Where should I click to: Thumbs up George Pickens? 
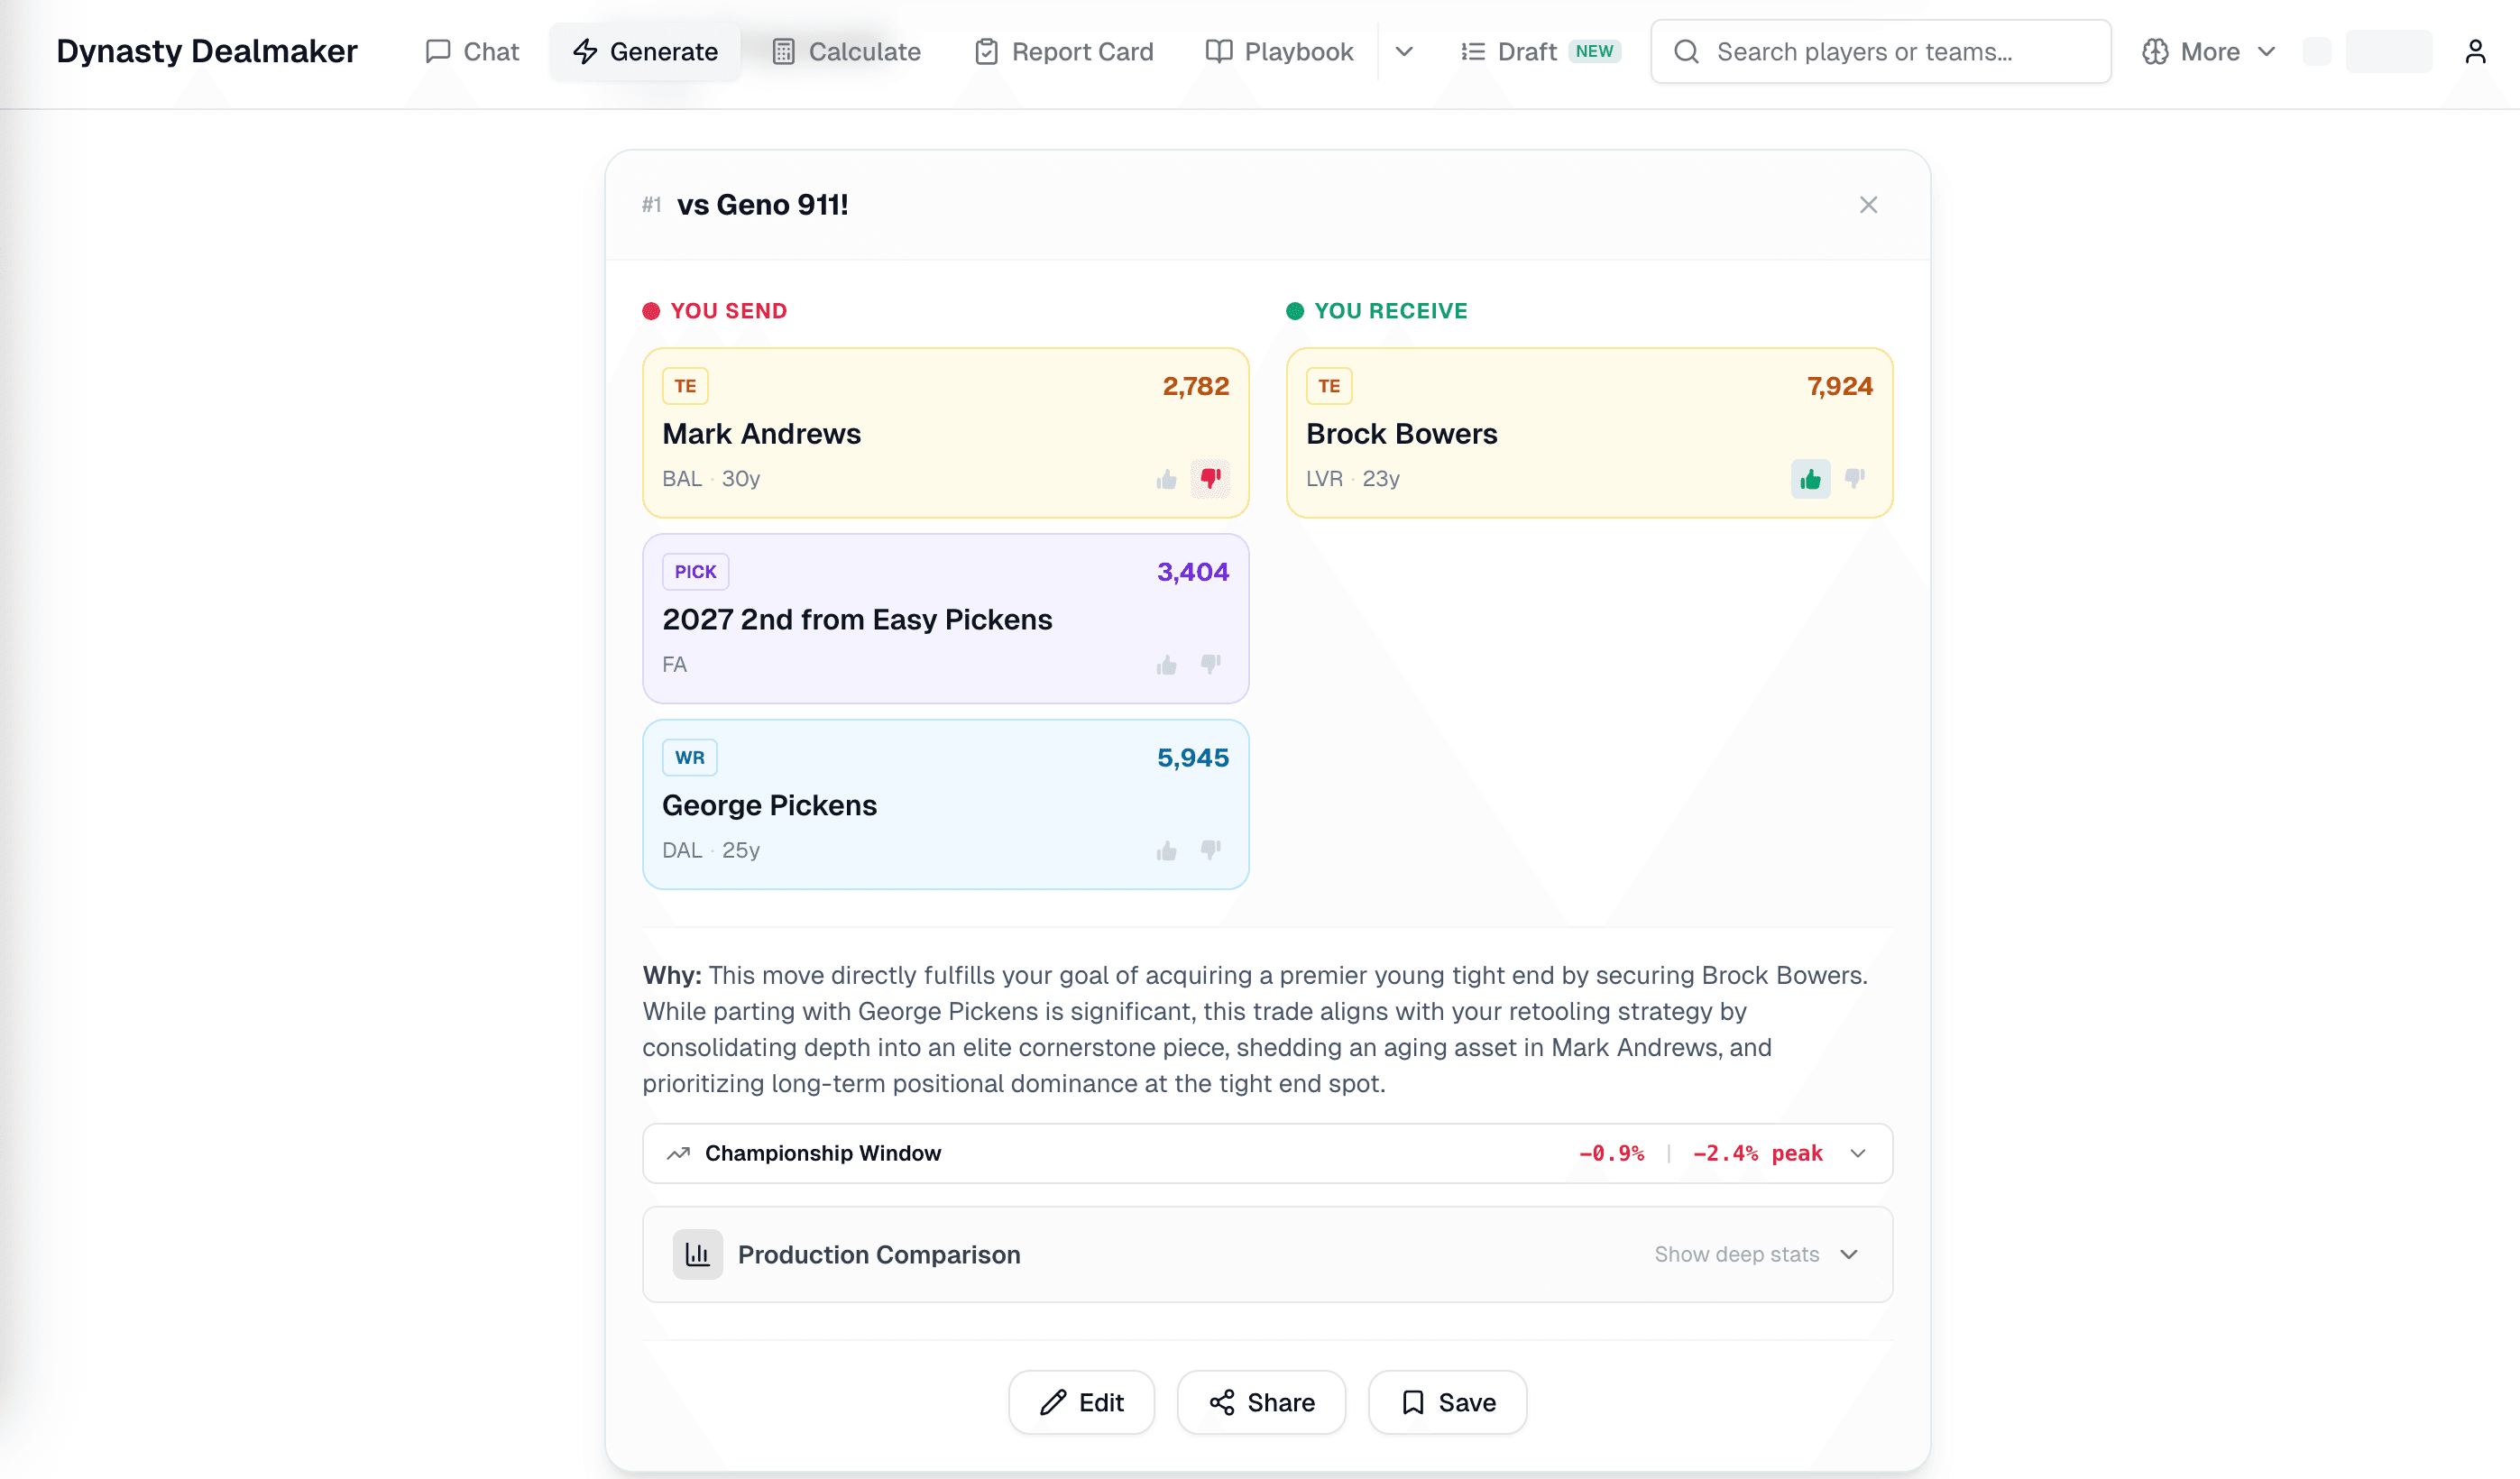[x=1166, y=851]
